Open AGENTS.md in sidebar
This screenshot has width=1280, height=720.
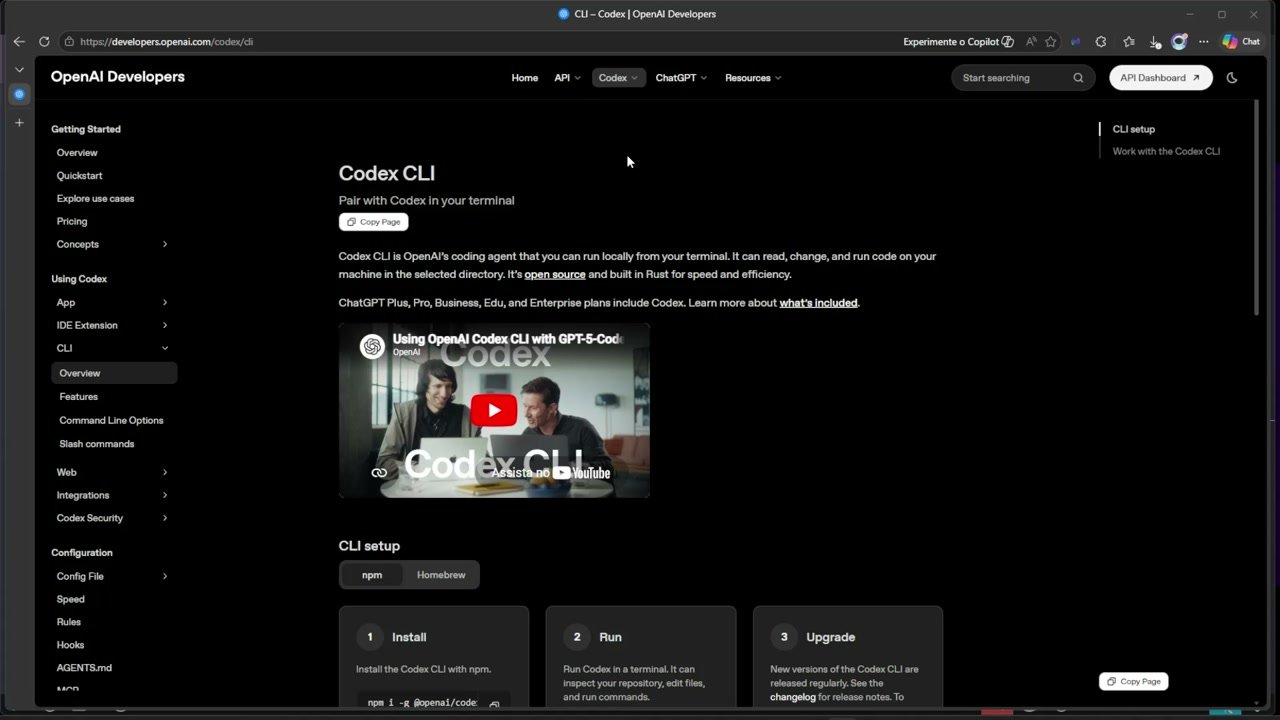click(84, 668)
